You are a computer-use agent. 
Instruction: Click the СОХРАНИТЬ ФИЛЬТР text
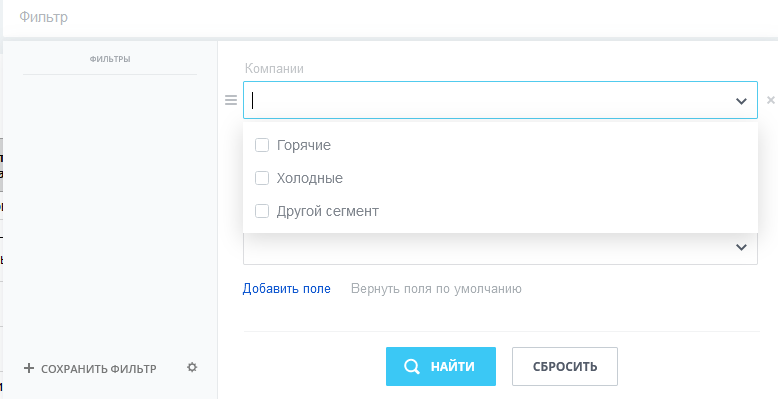(99, 369)
